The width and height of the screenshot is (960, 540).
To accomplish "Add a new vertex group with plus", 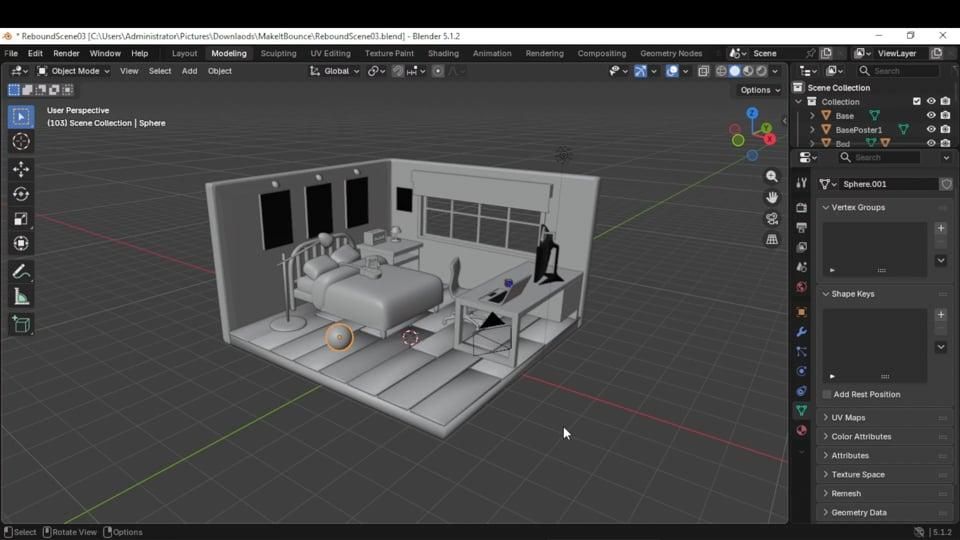I will point(941,228).
